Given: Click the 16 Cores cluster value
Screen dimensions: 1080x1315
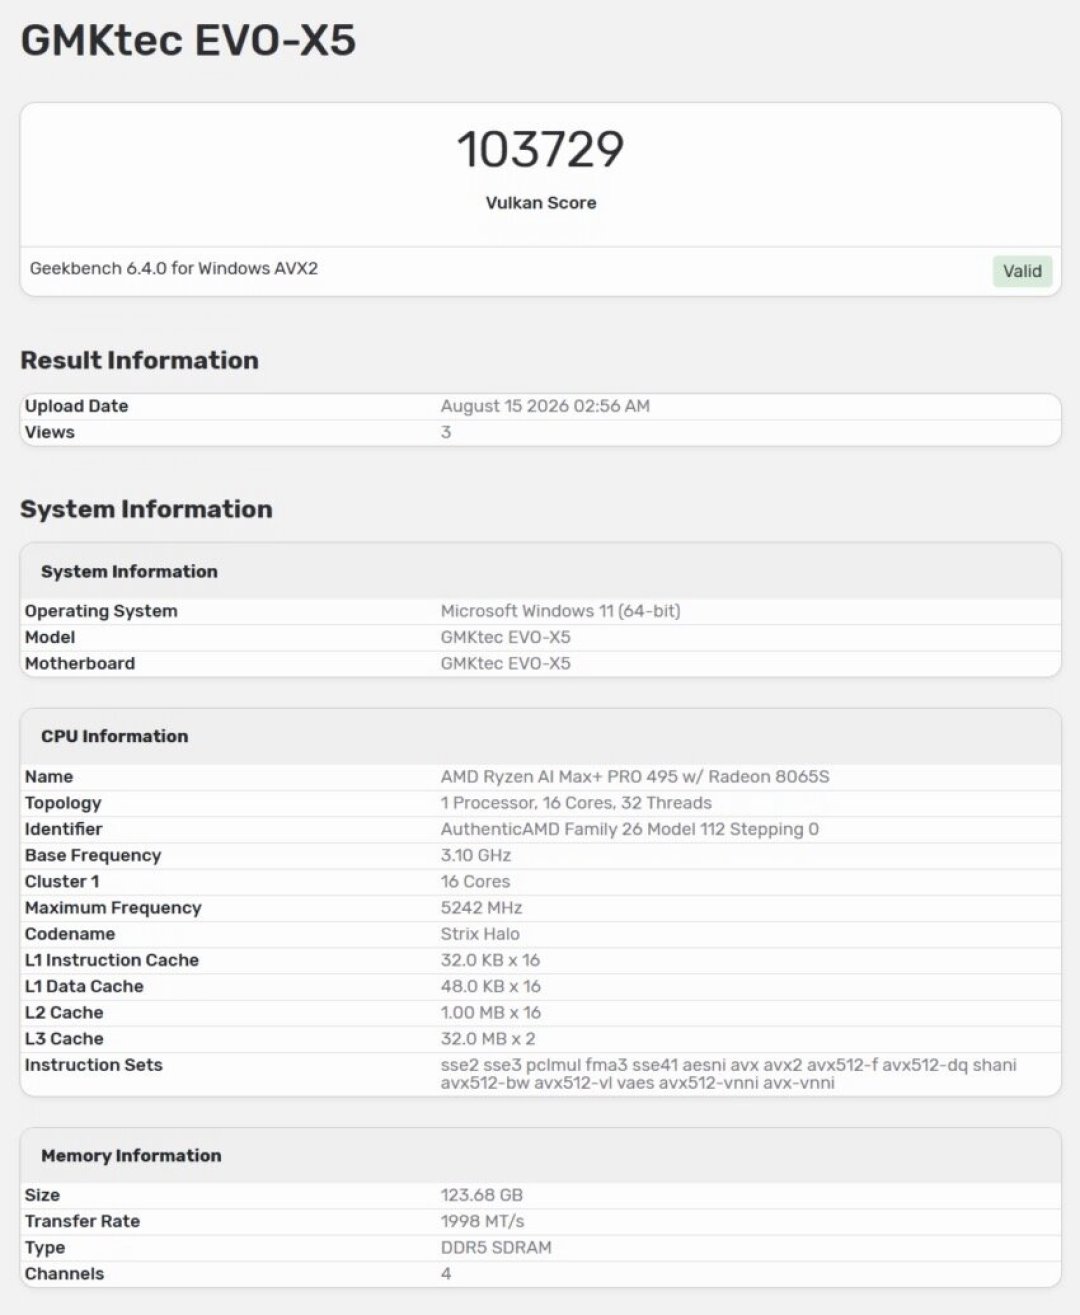Looking at the screenshot, I should coord(475,881).
